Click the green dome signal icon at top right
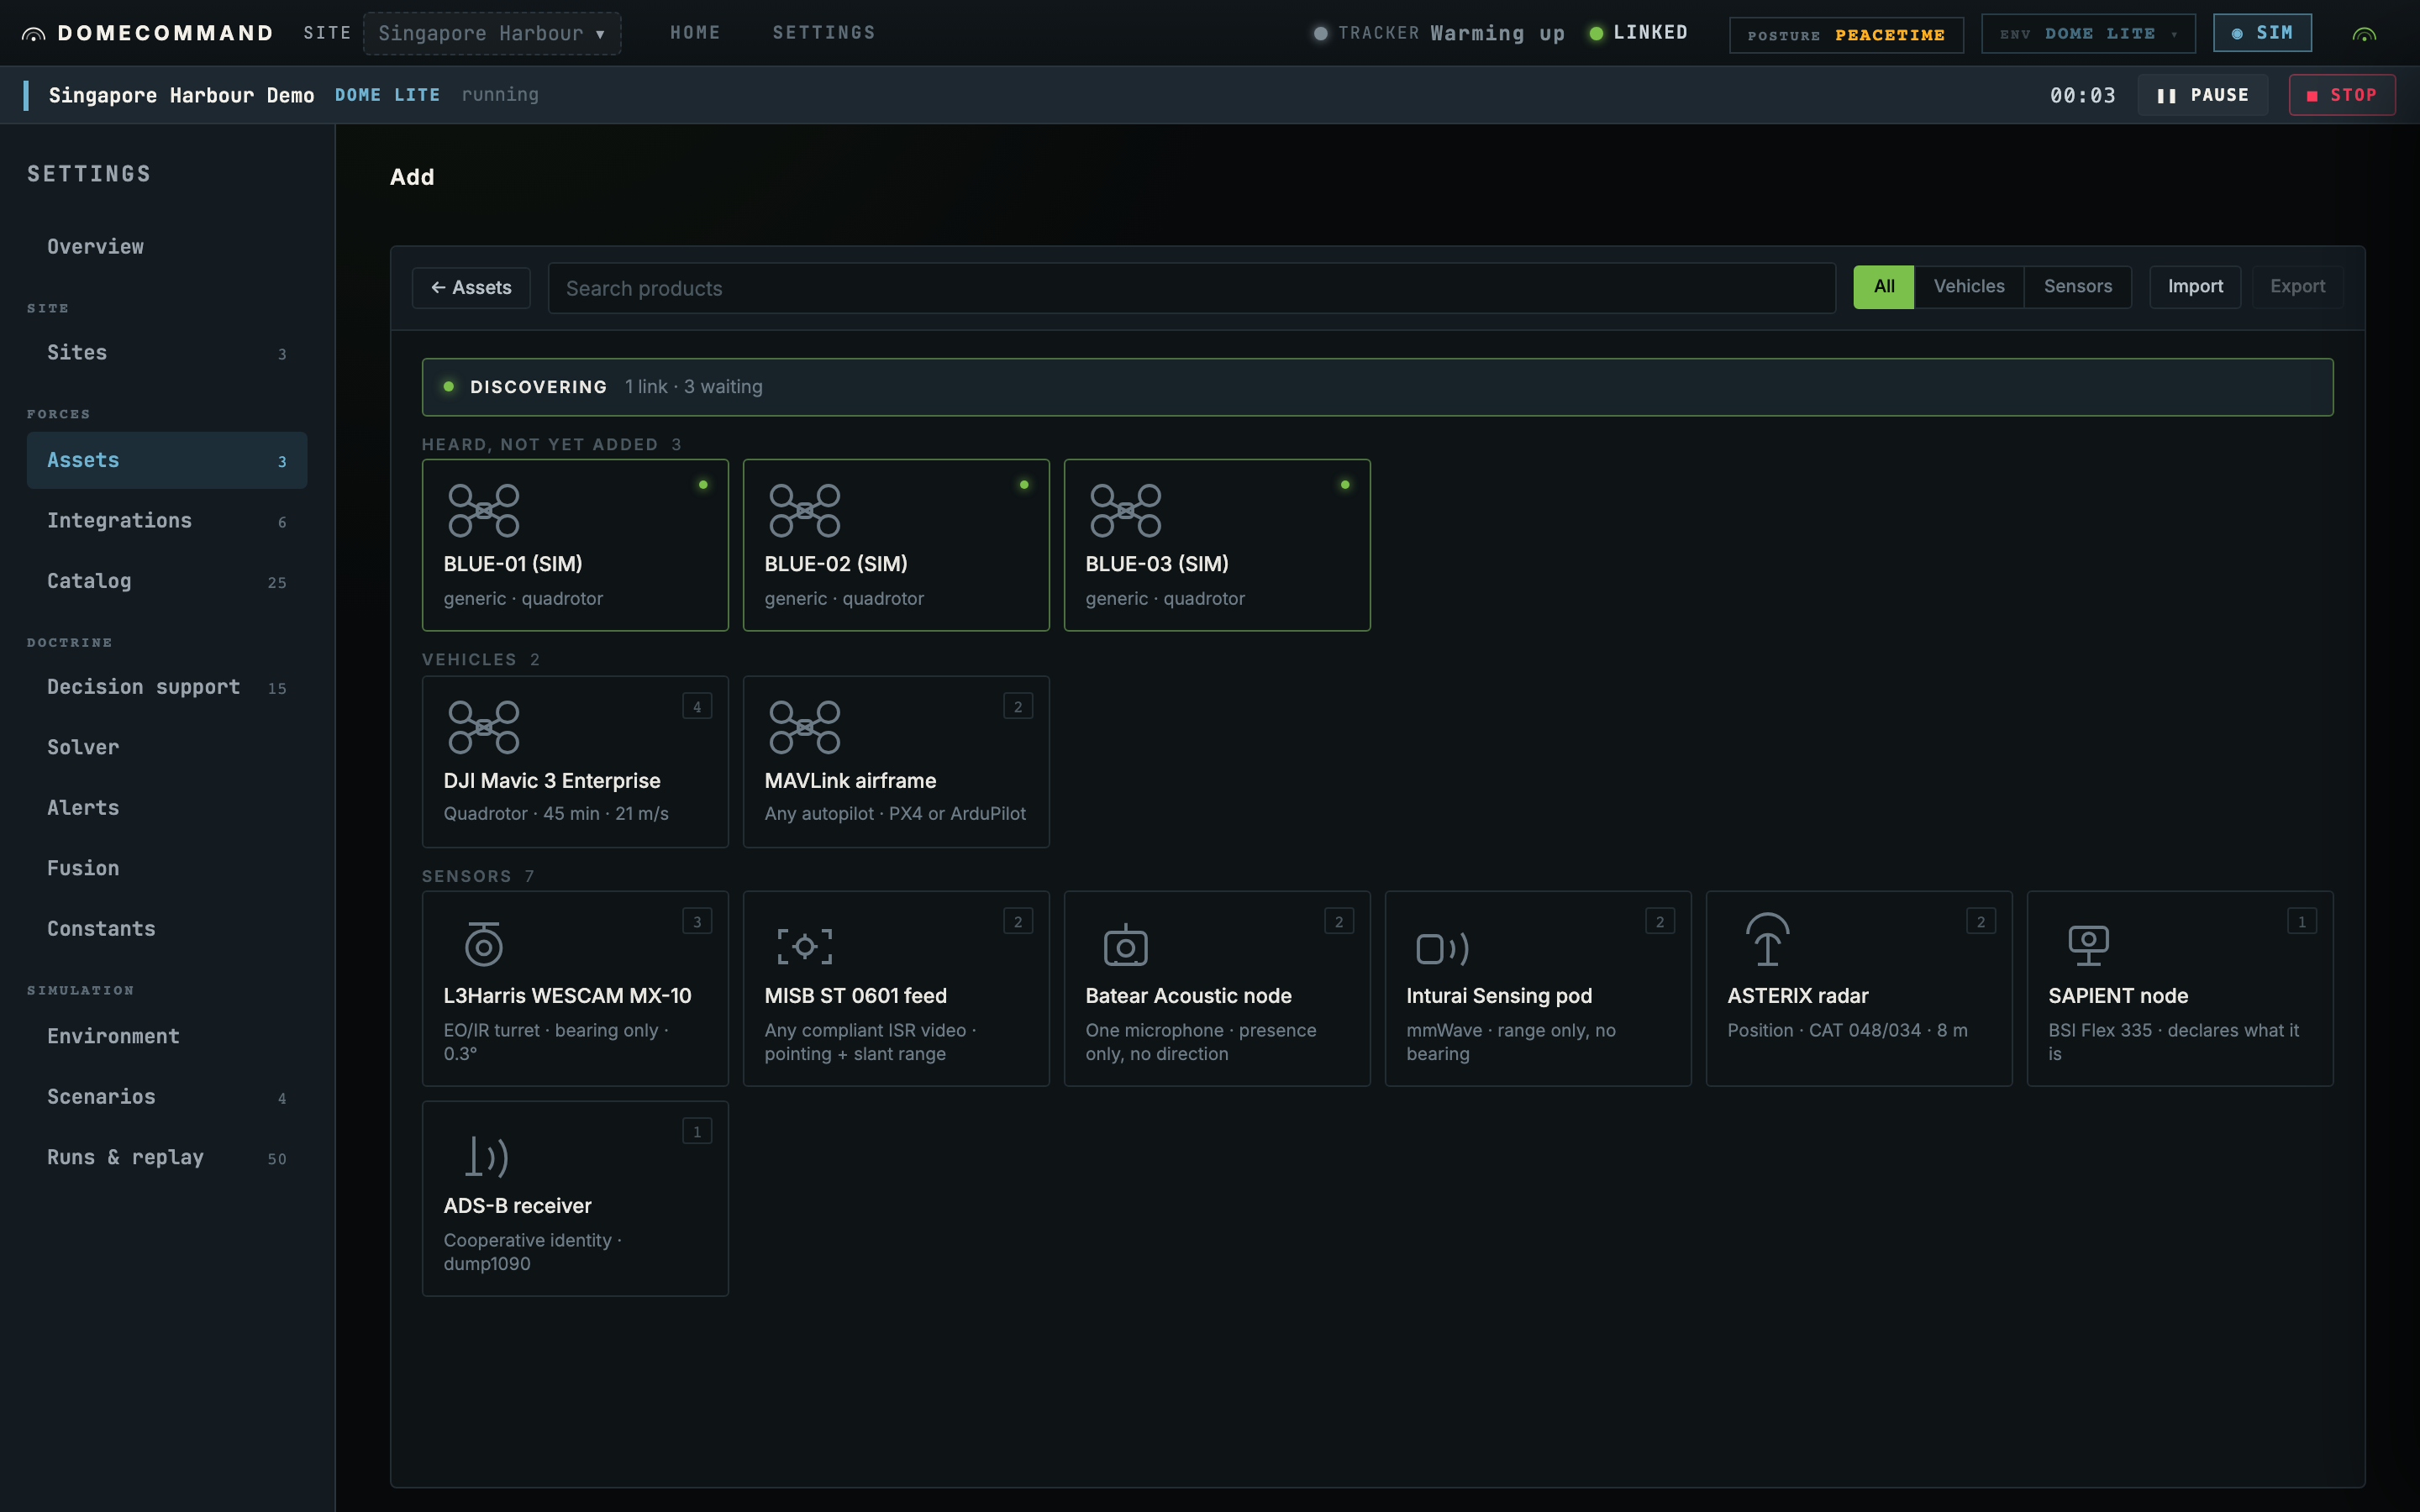Viewport: 2420px width, 1512px height. [2364, 34]
